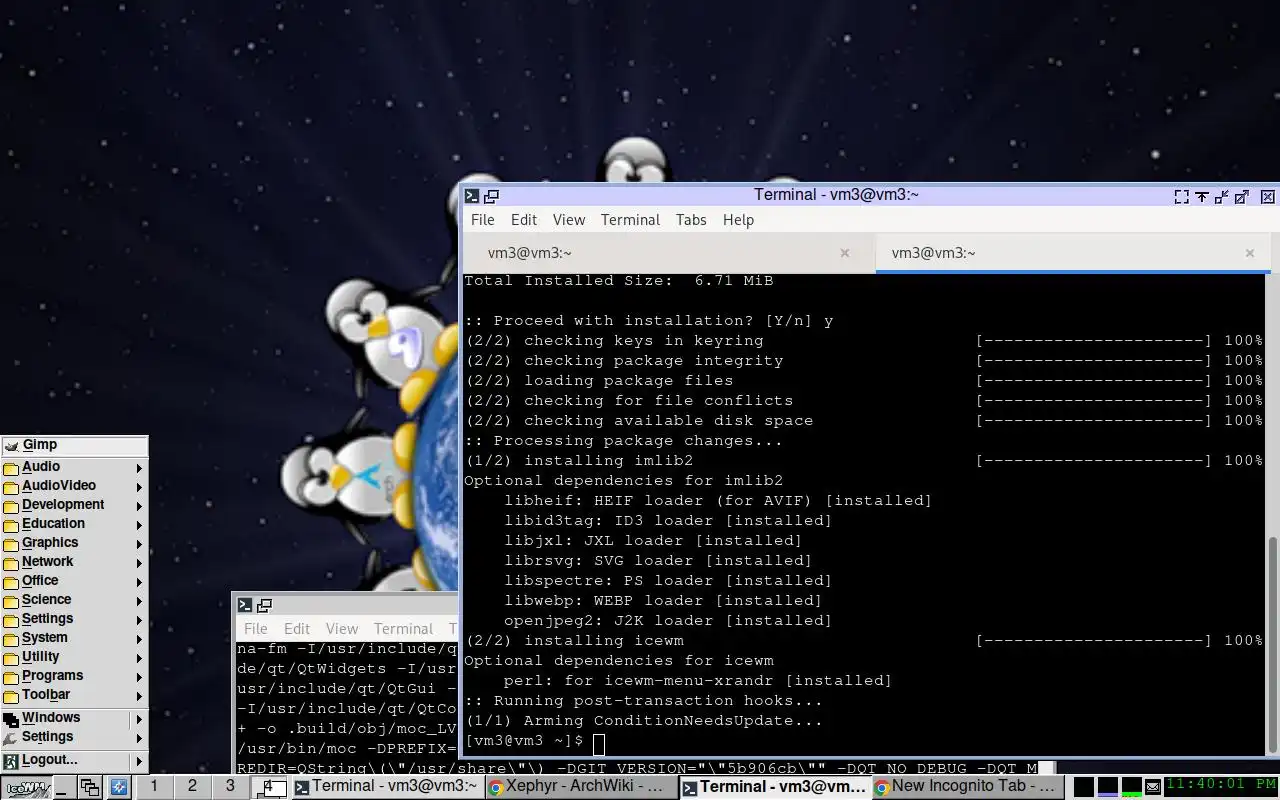Close the first vm3@vm3:~ tab
The height and width of the screenshot is (800, 1280).
tap(844, 253)
